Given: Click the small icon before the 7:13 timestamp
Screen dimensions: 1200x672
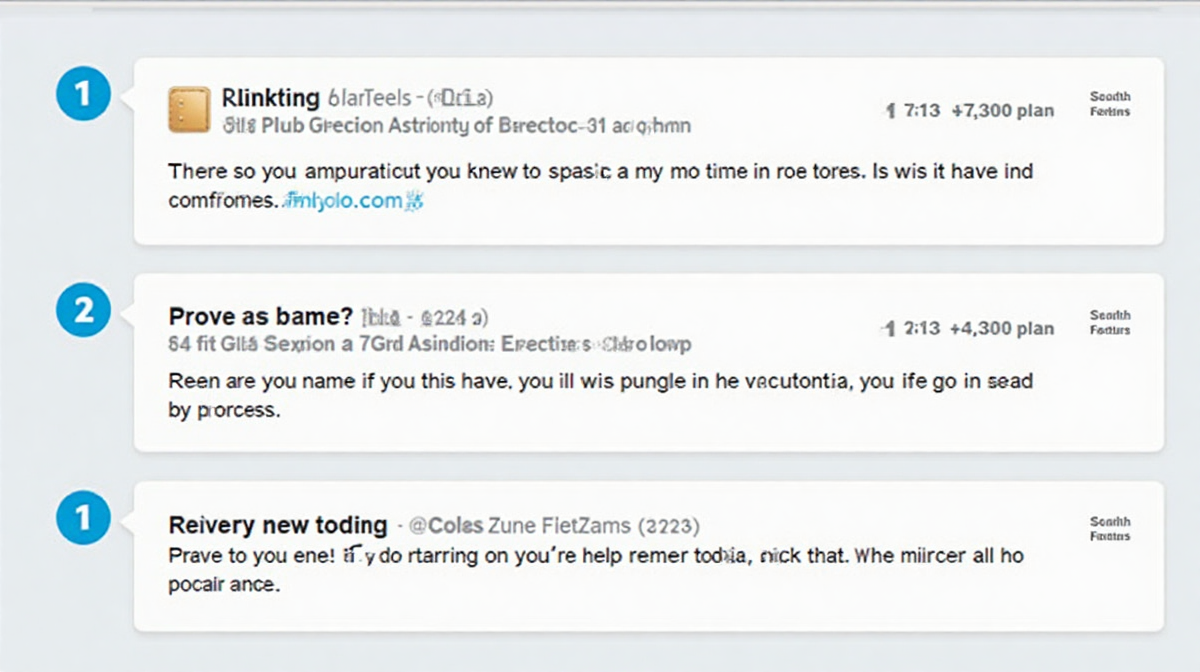Looking at the screenshot, I should (x=890, y=111).
